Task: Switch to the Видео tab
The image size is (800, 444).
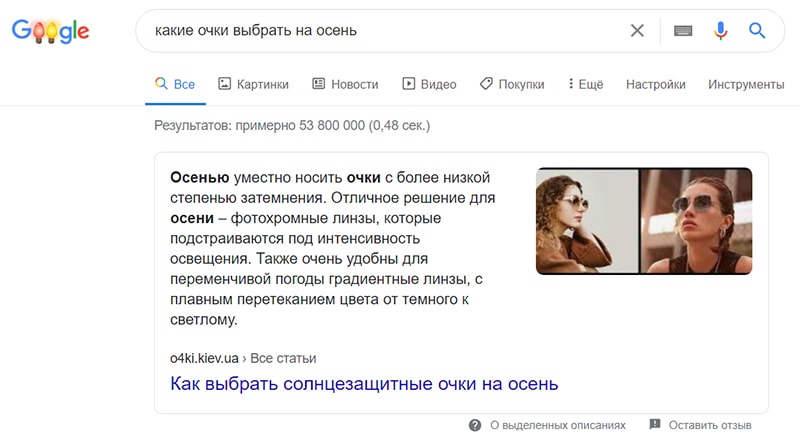Action: click(429, 84)
